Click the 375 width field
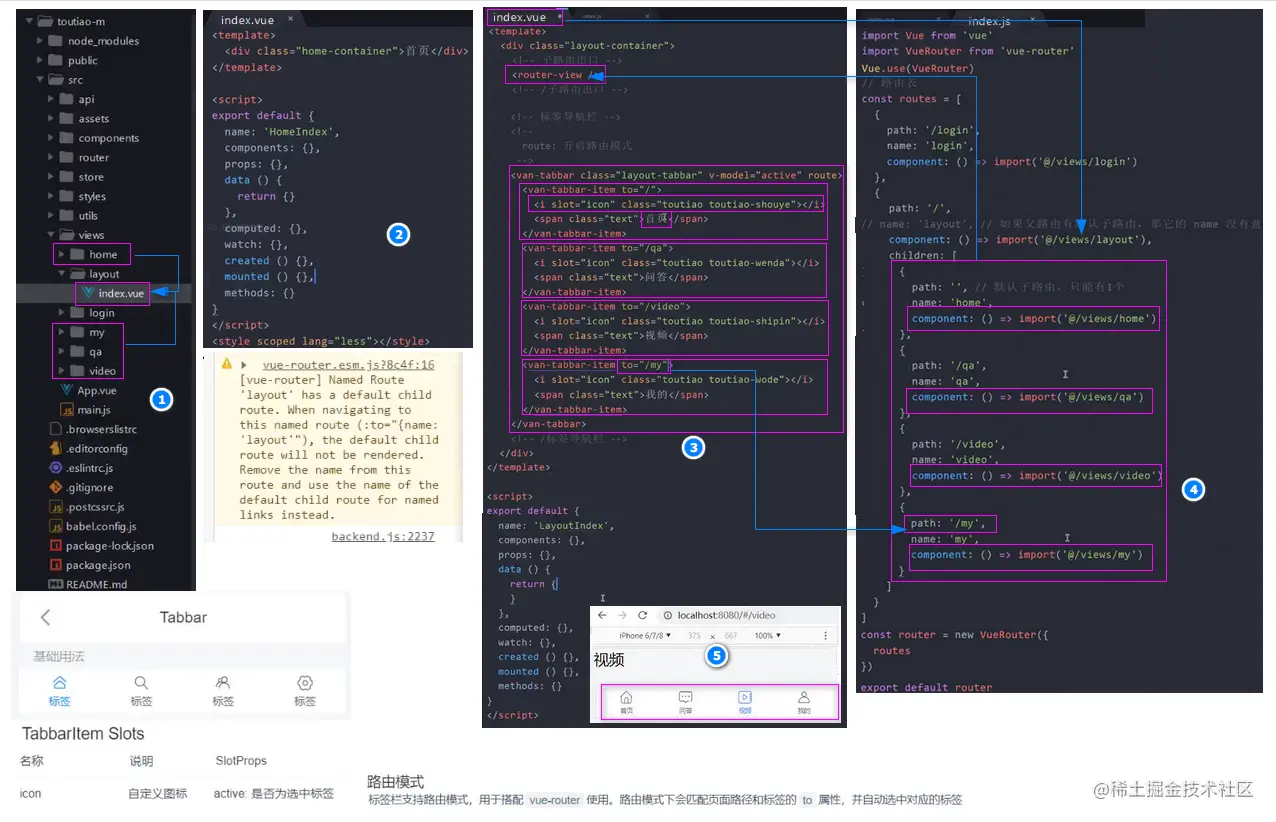The image size is (1276, 822). [x=694, y=636]
